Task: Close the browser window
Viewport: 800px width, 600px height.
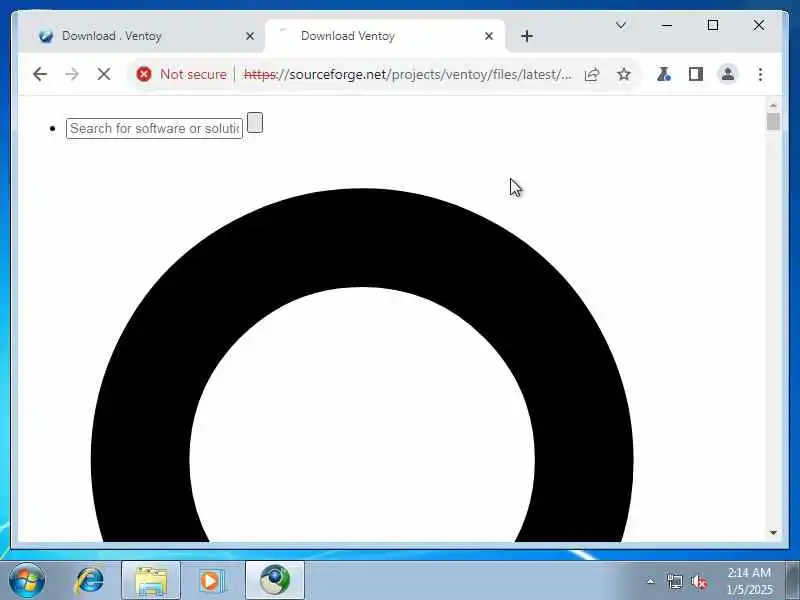Action: 759,25
